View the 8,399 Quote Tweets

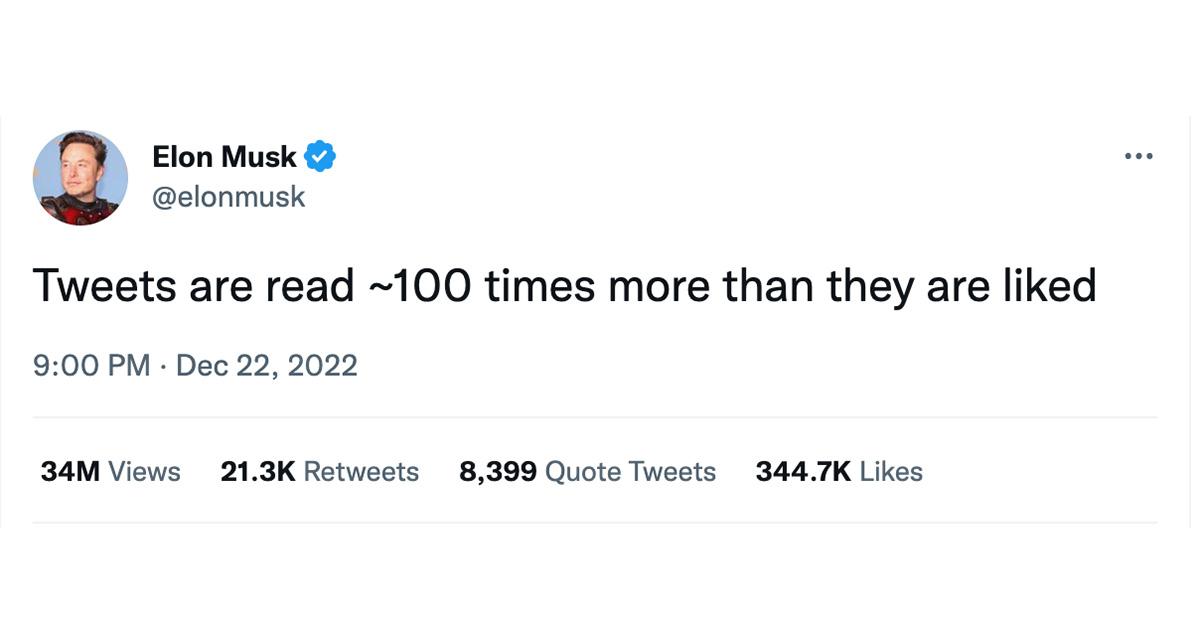click(x=587, y=470)
